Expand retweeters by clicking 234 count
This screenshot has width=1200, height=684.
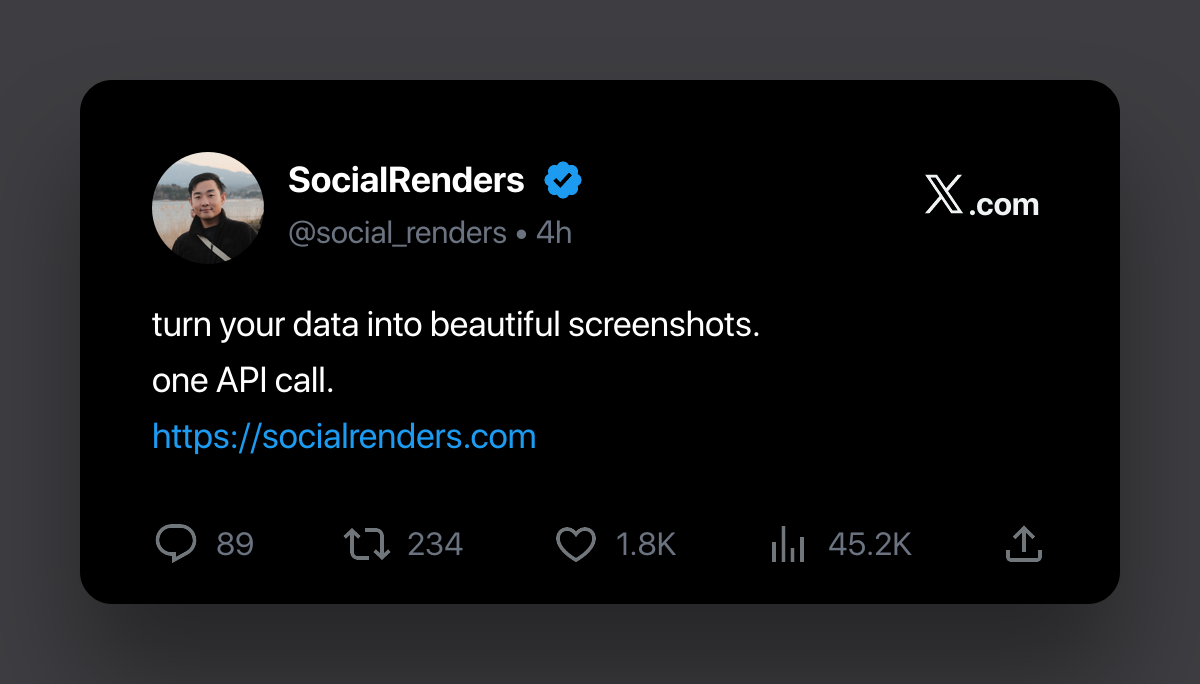(x=435, y=544)
